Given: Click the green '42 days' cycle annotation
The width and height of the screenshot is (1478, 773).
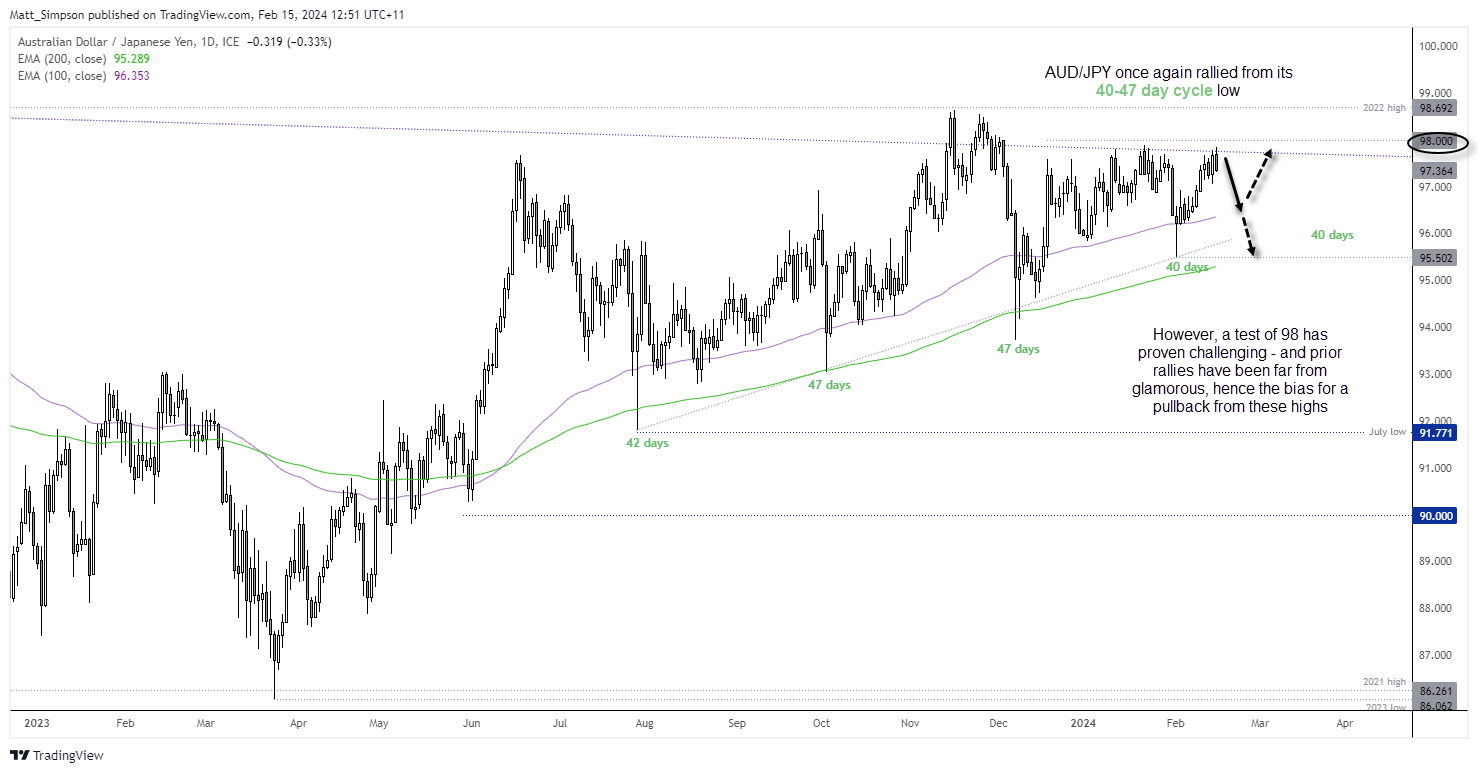Looking at the screenshot, I should [x=645, y=443].
